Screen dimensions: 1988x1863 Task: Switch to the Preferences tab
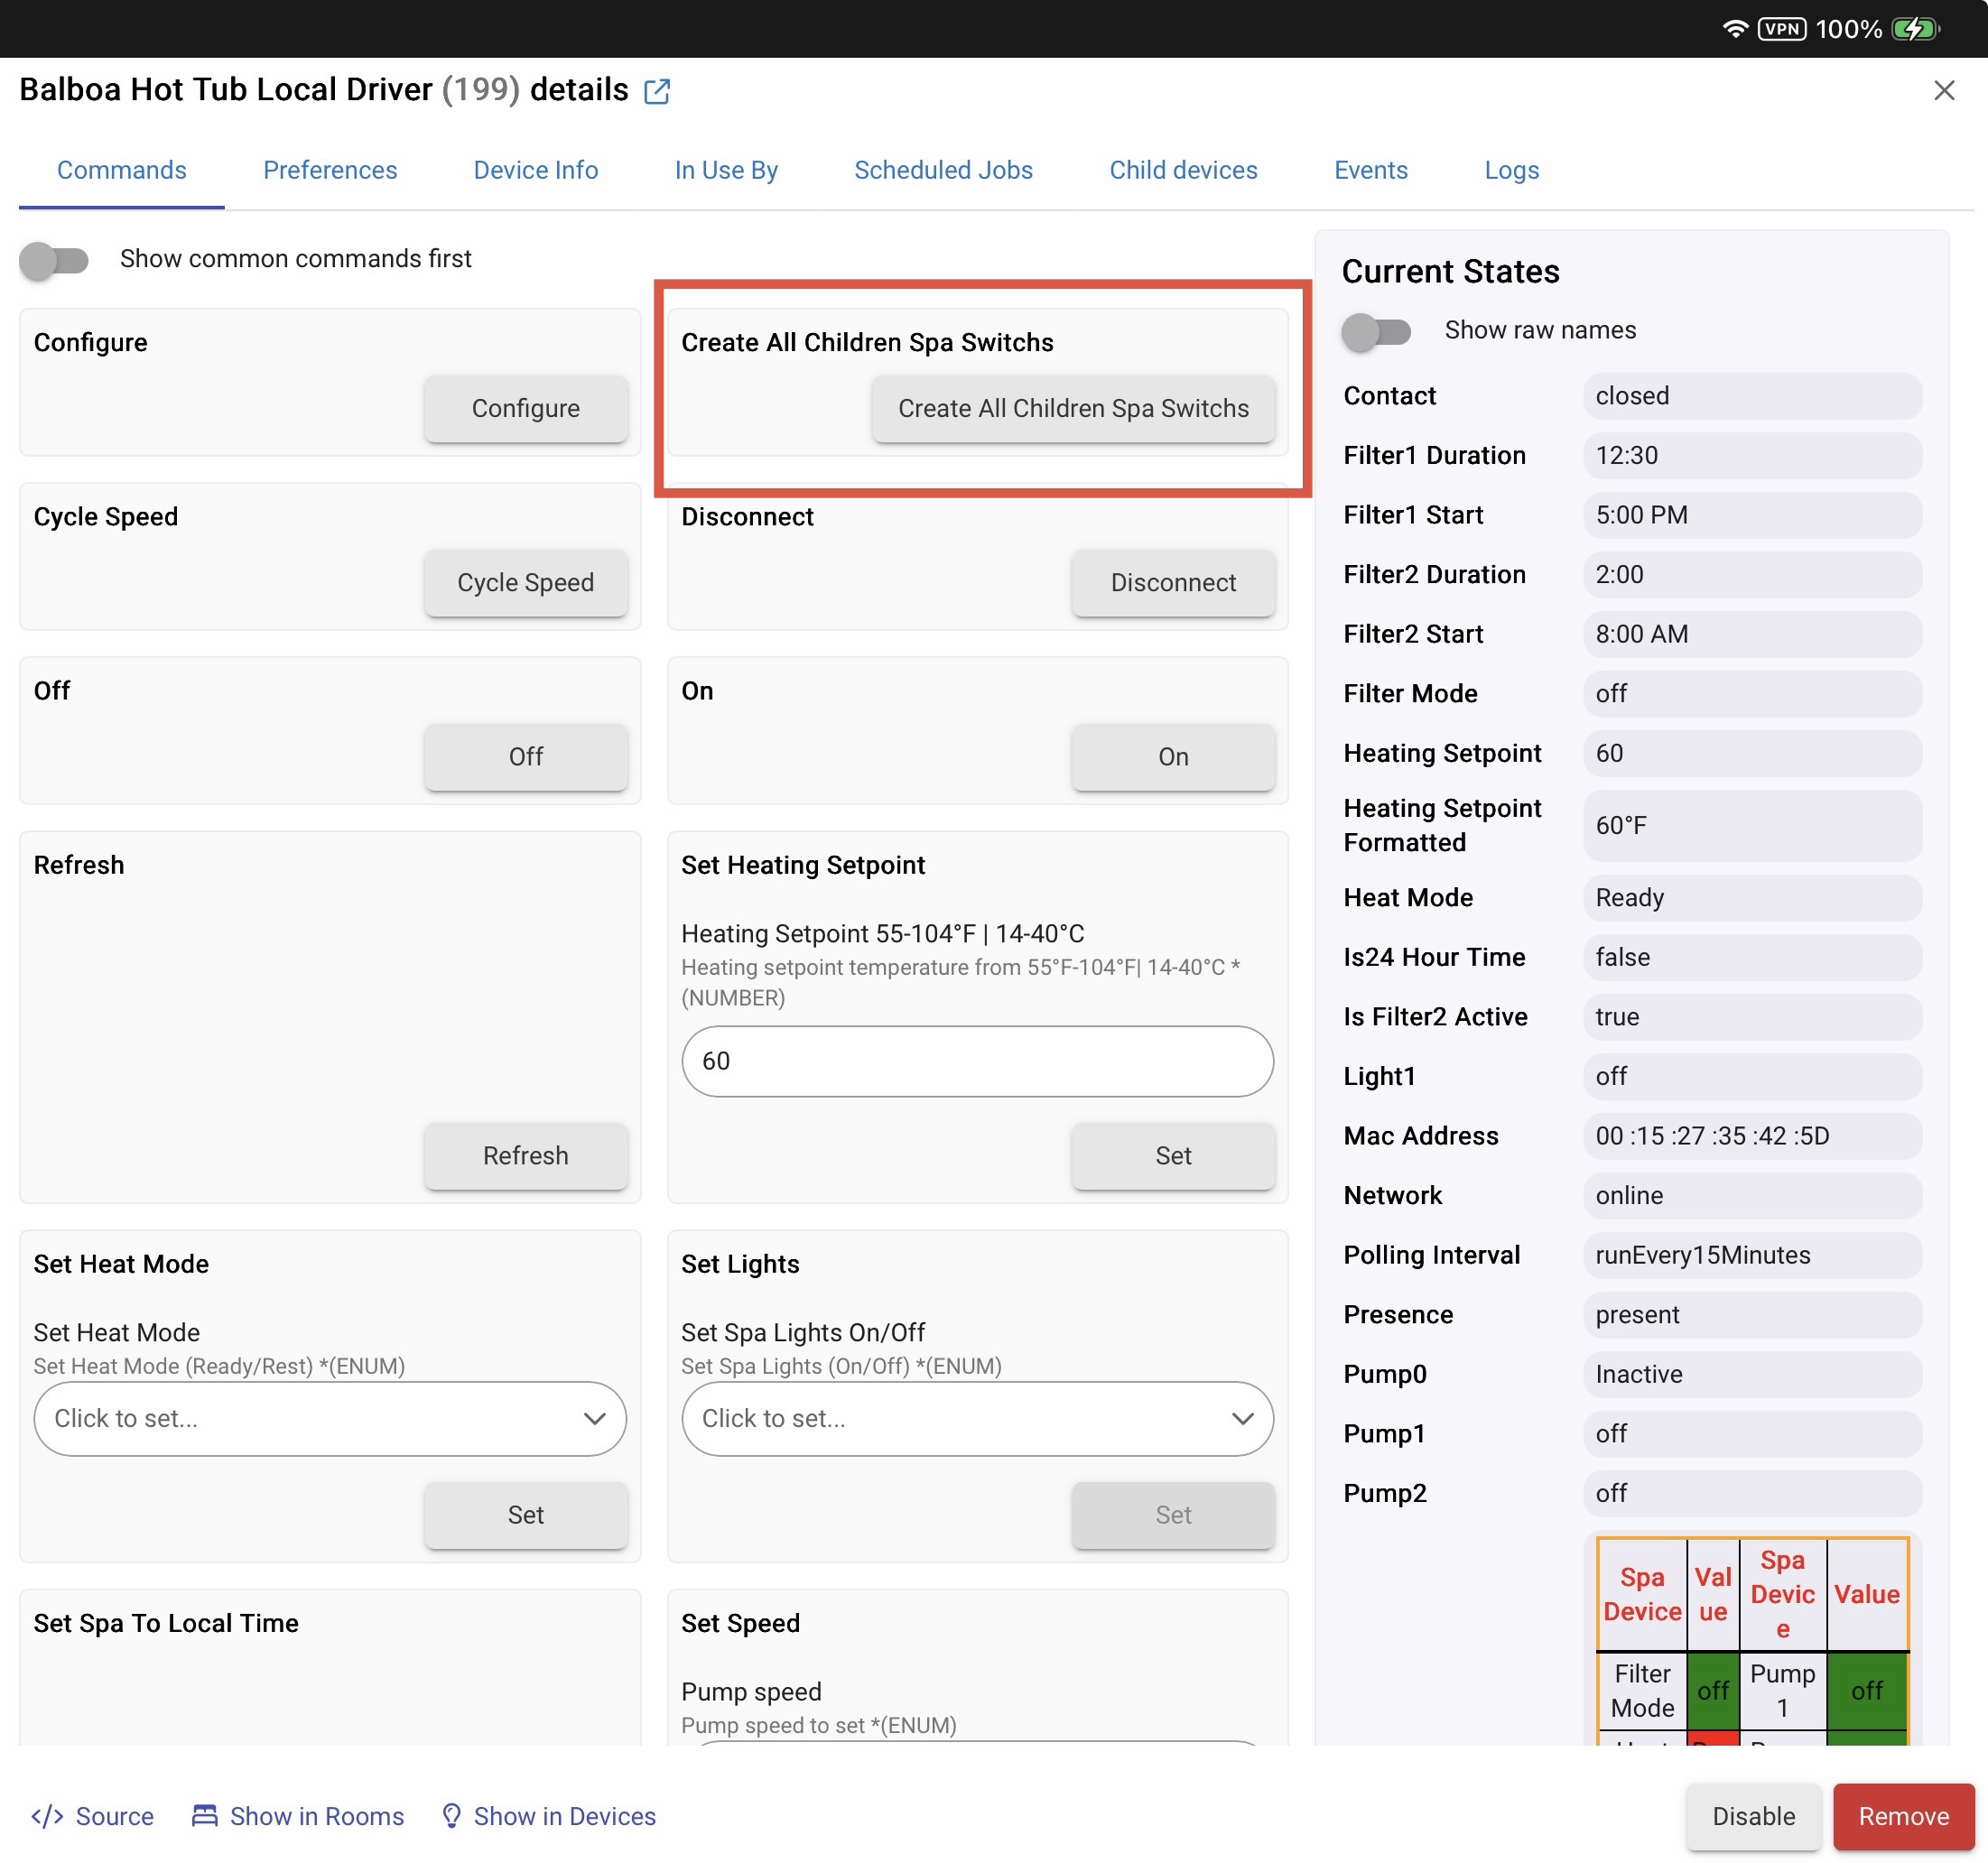pos(329,170)
